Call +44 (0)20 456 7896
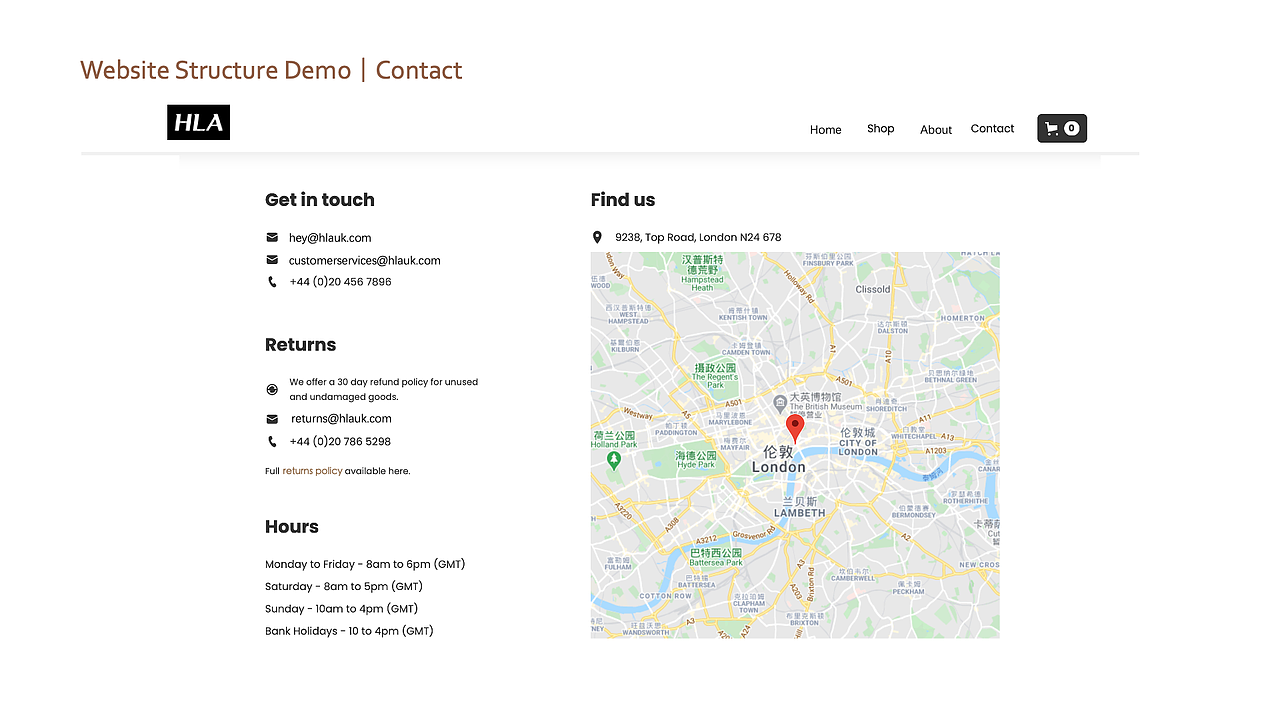The width and height of the screenshot is (1280, 720). [x=340, y=282]
